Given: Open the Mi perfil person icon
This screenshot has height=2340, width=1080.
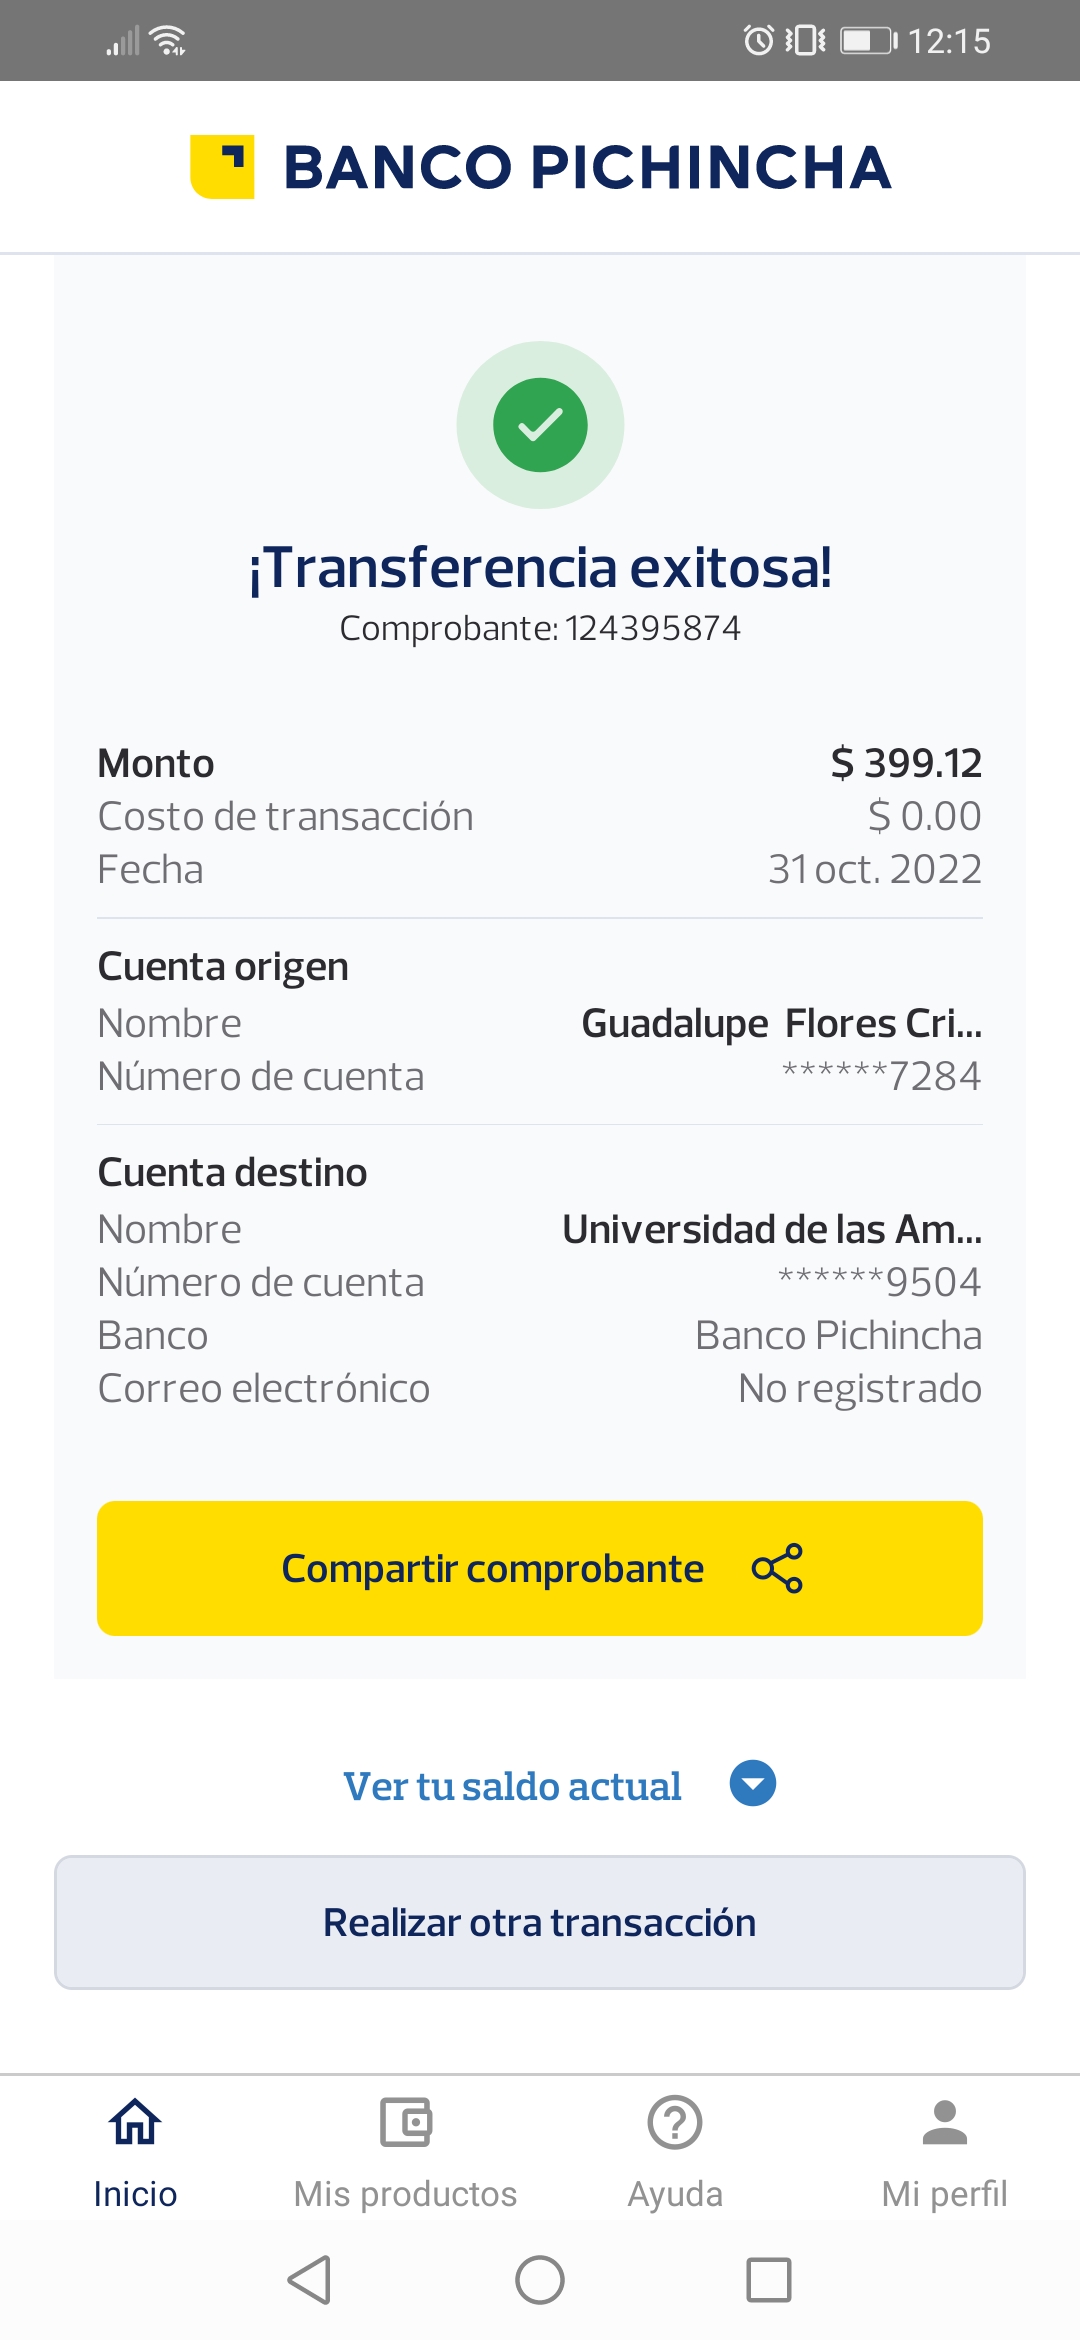Looking at the screenshot, I should click(x=944, y=2122).
